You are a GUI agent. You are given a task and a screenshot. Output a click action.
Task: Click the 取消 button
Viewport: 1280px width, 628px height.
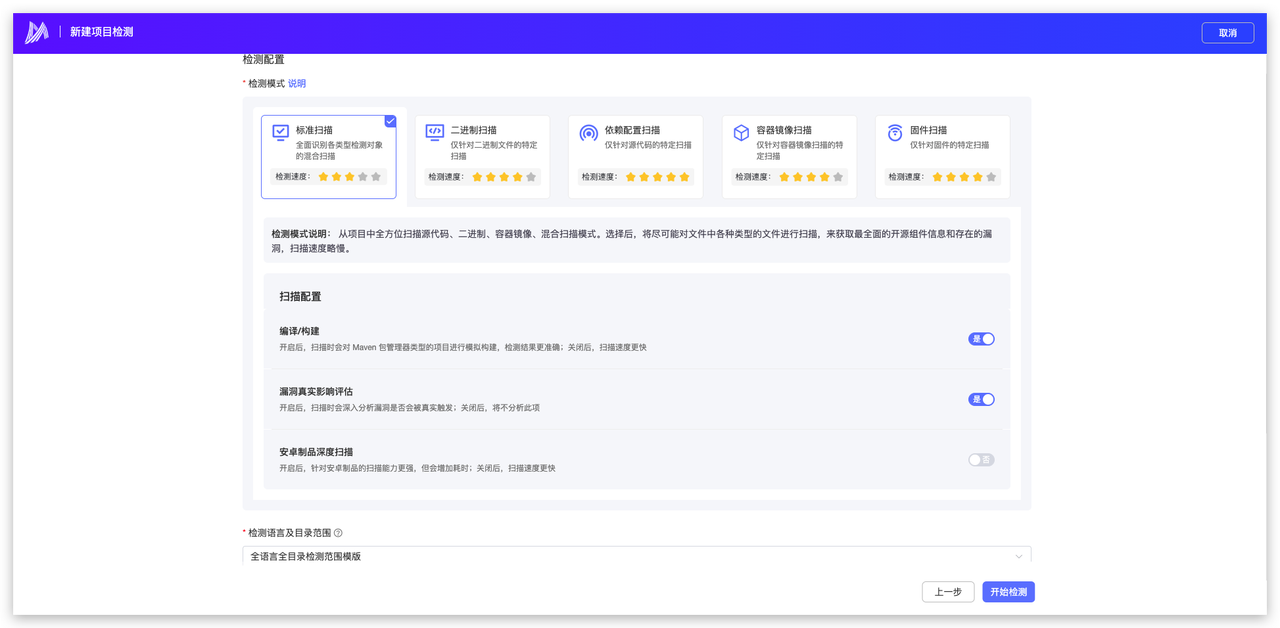click(x=1227, y=33)
